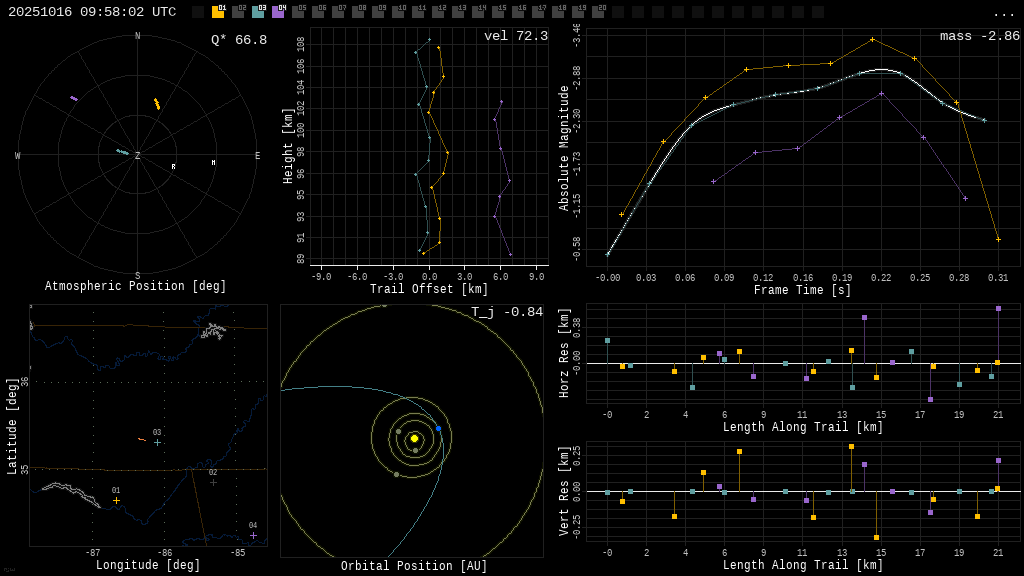Click the yellow Sun in orbital plot
The height and width of the screenshot is (576, 1024).
414,438
